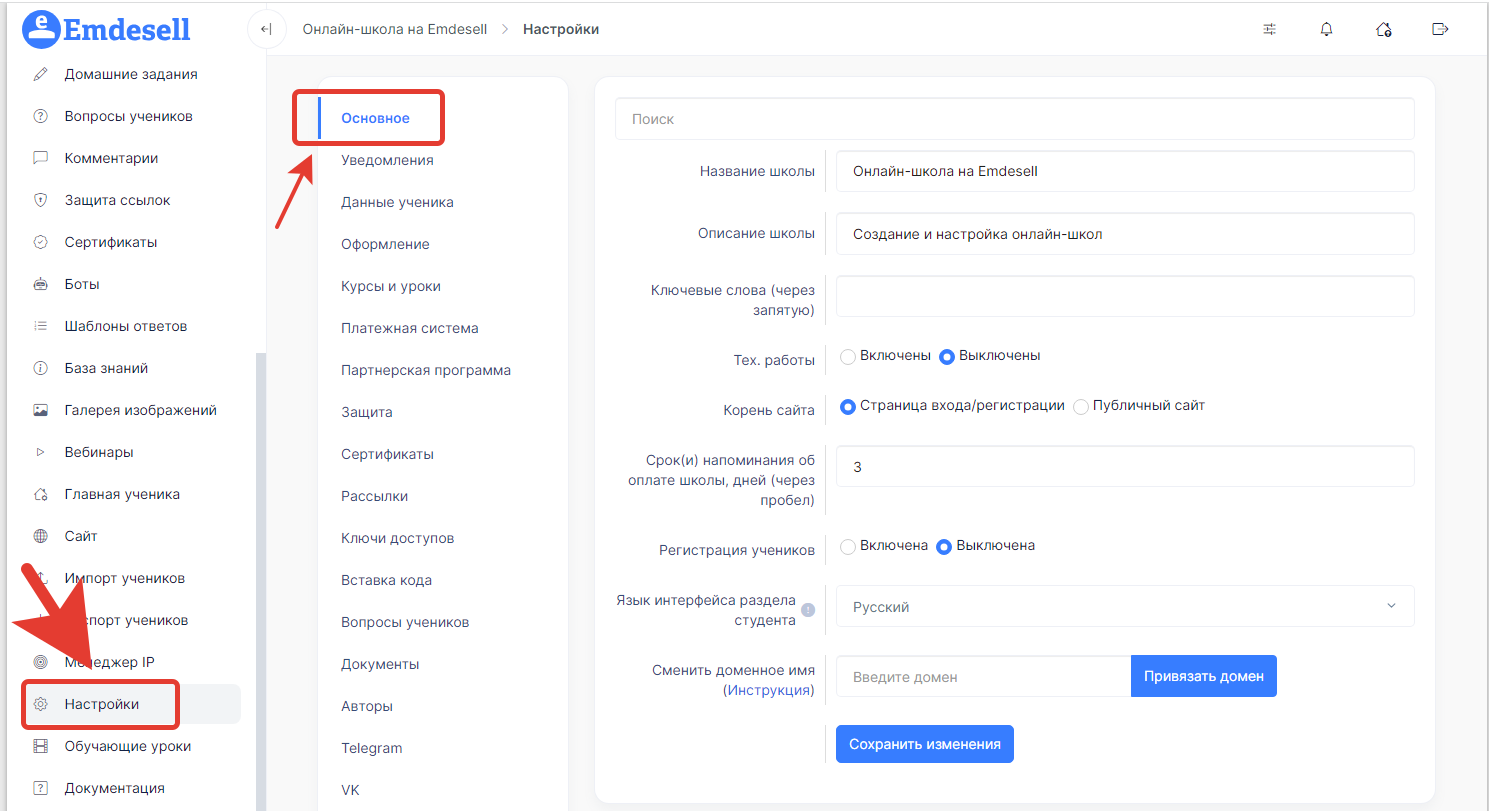The image size is (1489, 811).
Task: Click the pencil icon beside Домашние задания
Action: pos(41,74)
